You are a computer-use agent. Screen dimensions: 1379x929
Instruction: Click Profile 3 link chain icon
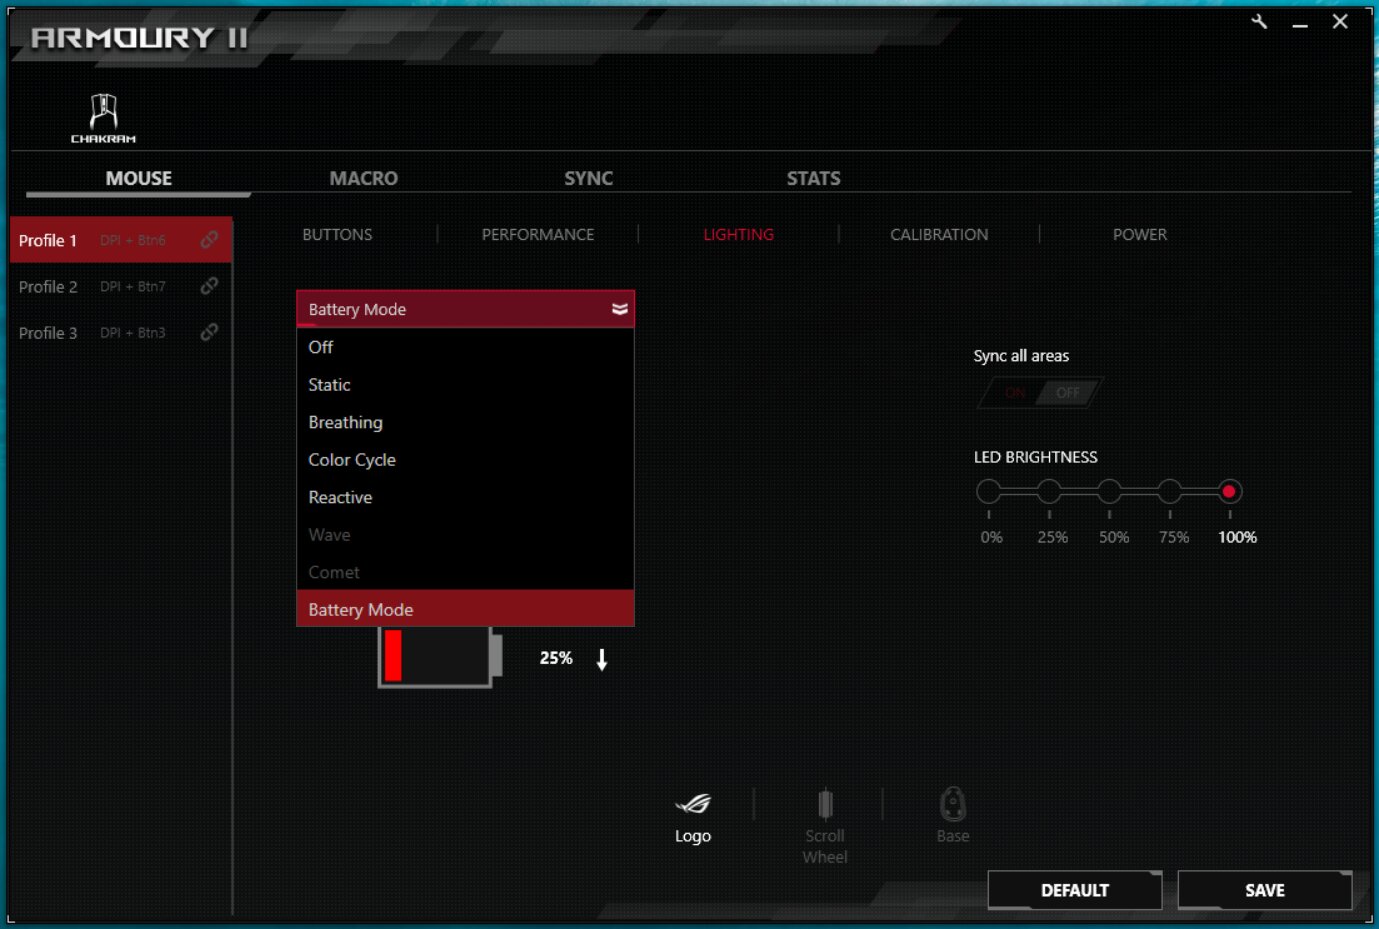point(209,332)
